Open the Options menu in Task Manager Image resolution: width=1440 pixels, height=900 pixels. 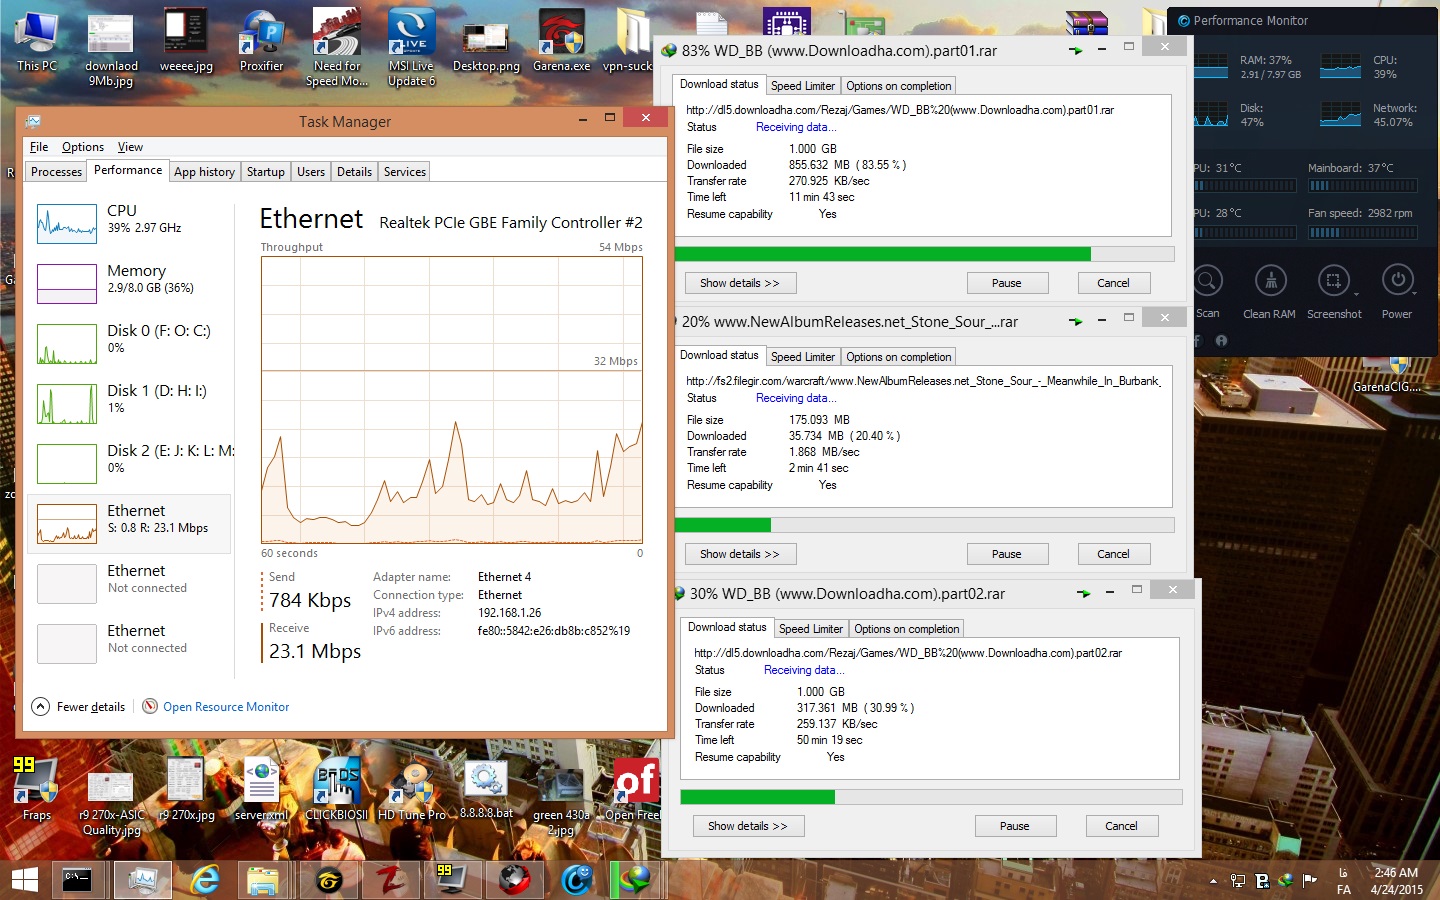[83, 147]
